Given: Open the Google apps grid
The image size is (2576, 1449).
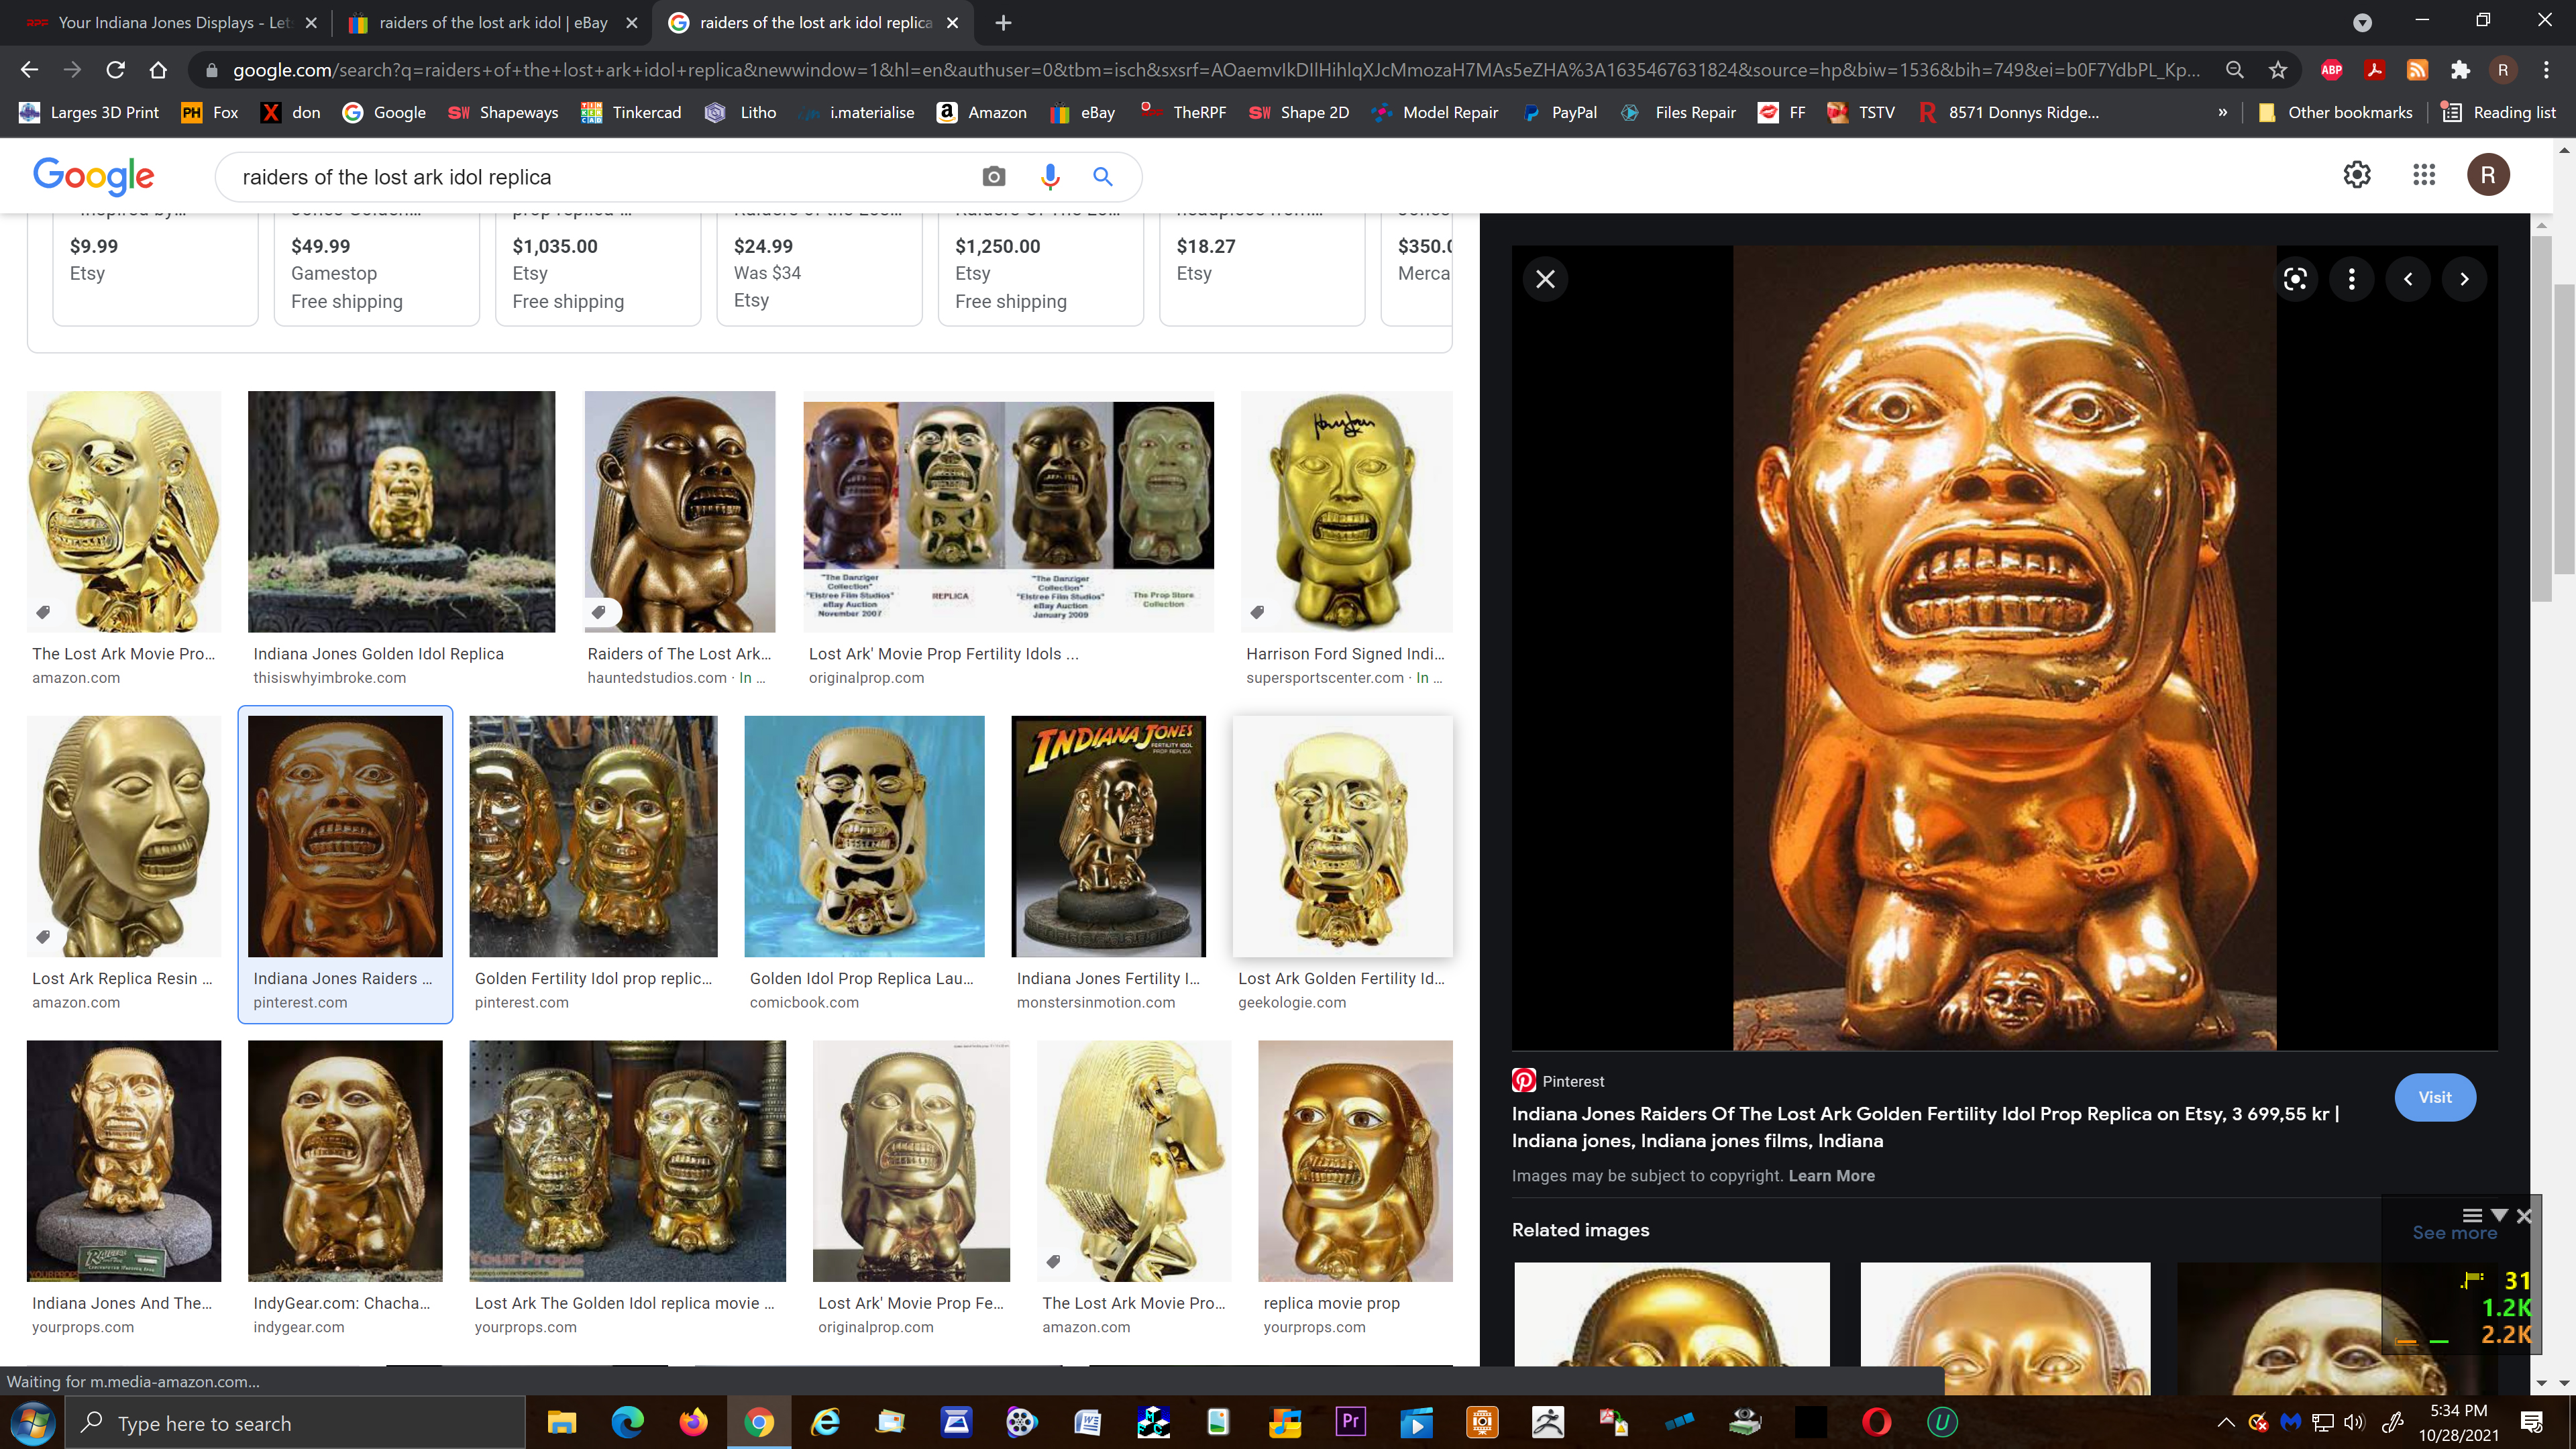Looking at the screenshot, I should (2424, 175).
